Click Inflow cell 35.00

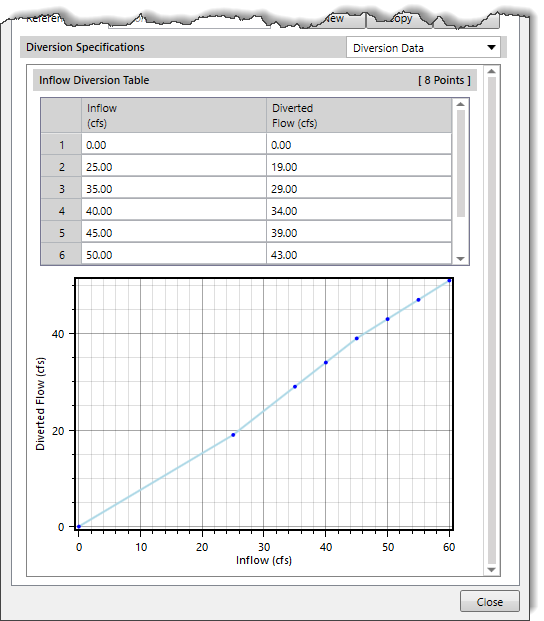pyautogui.click(x=174, y=189)
